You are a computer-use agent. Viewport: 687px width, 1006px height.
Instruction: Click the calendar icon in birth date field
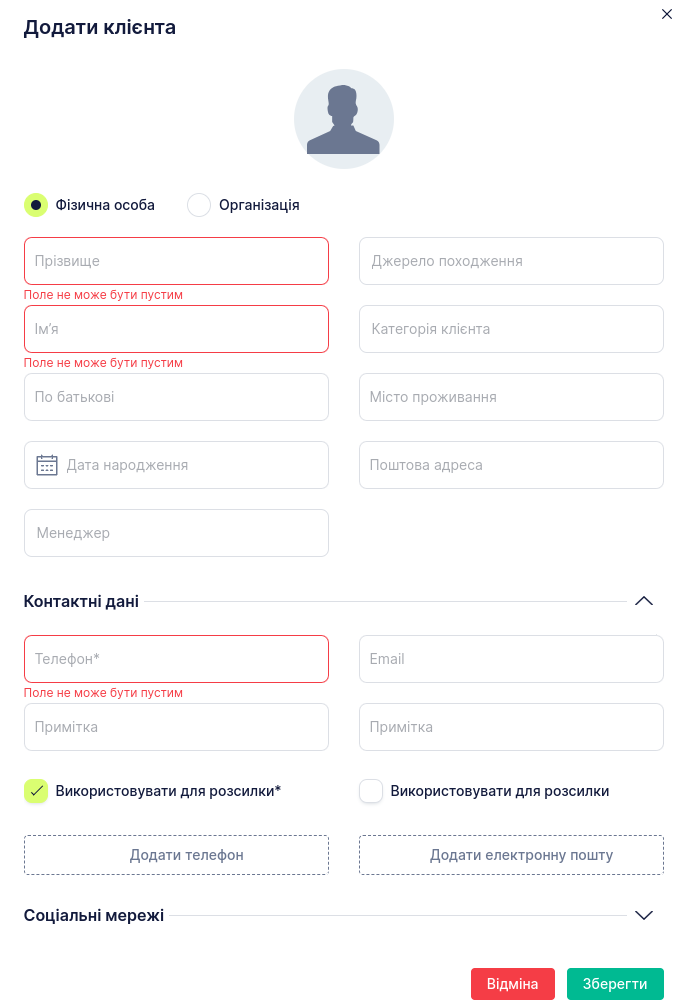[47, 465]
